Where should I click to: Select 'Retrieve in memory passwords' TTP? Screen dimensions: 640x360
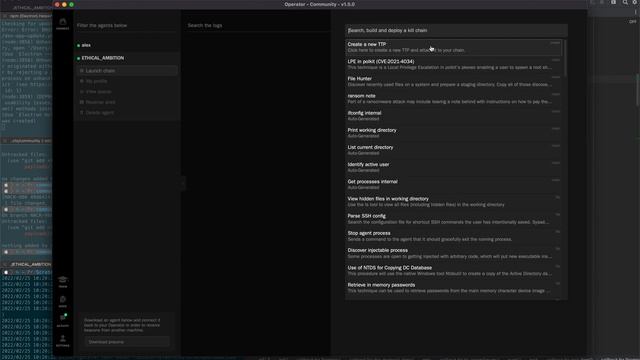pyautogui.click(x=454, y=287)
